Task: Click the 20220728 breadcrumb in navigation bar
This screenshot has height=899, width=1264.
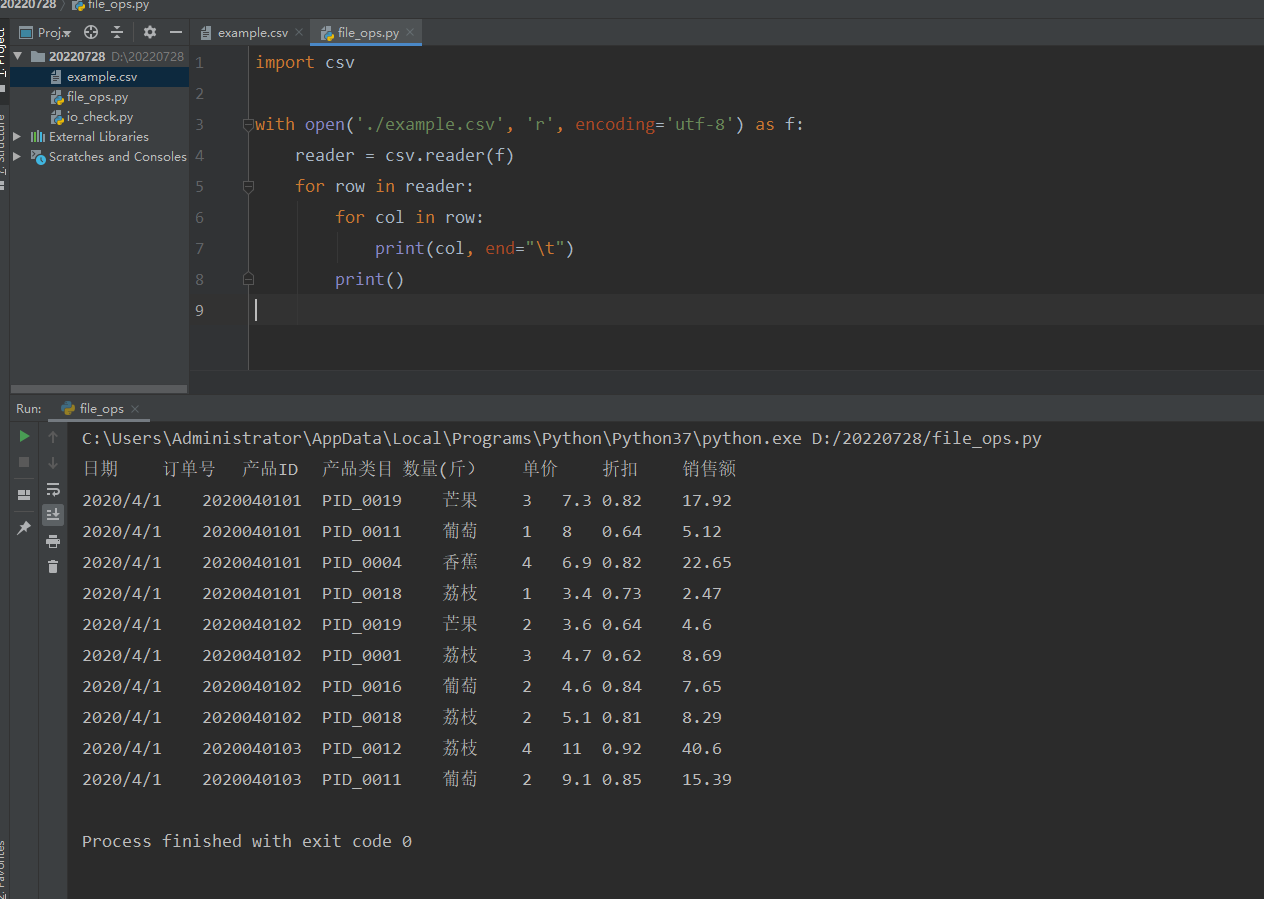Action: coord(29,5)
